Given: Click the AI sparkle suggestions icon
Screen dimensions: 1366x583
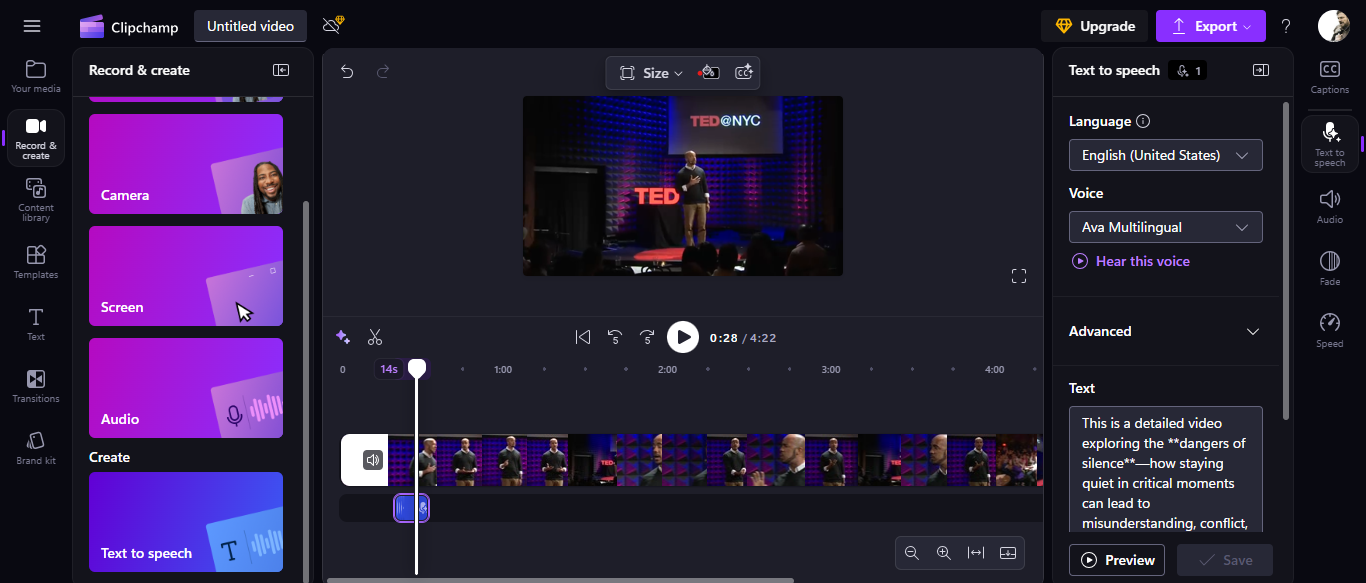Looking at the screenshot, I should (x=342, y=337).
